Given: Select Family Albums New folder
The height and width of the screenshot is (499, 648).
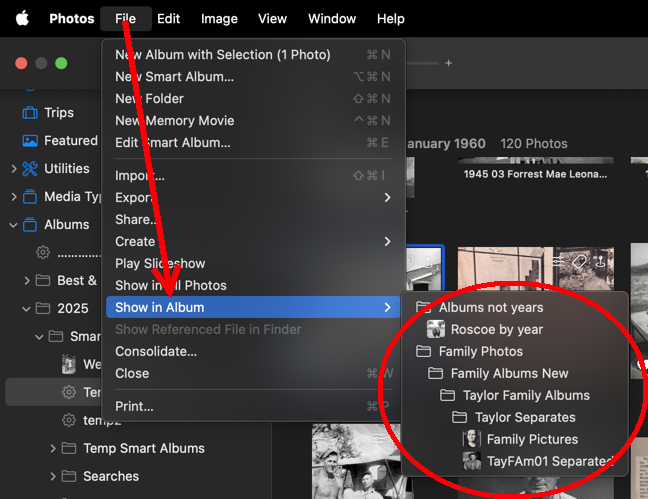Looking at the screenshot, I should pyautogui.click(x=515, y=373).
